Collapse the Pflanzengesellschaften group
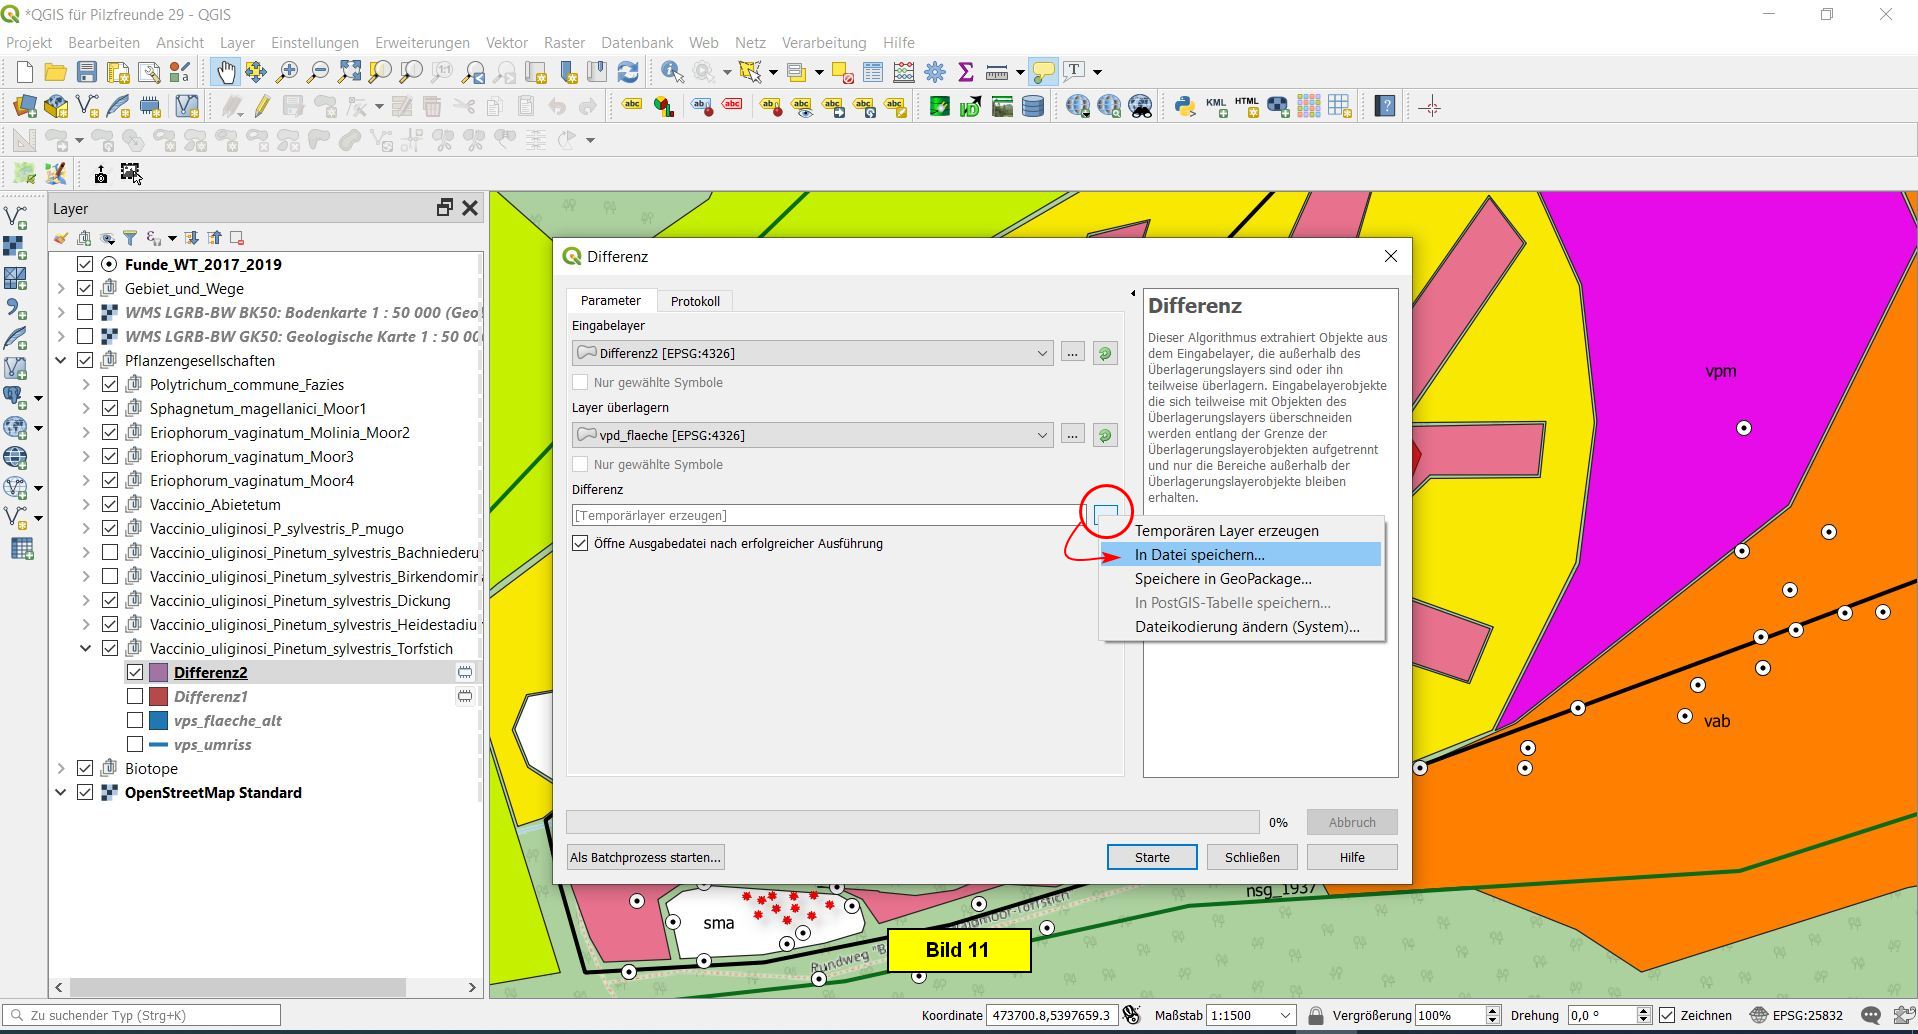 tap(61, 361)
